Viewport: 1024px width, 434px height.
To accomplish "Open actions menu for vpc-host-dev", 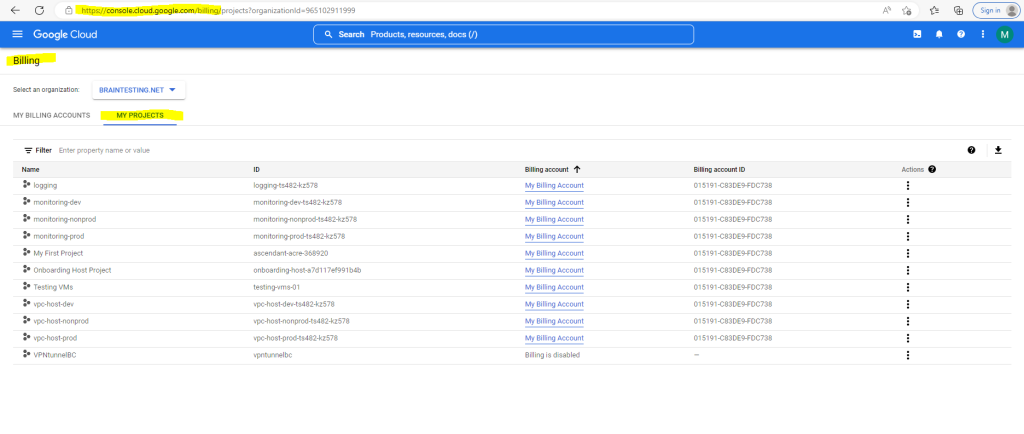I will tap(908, 304).
